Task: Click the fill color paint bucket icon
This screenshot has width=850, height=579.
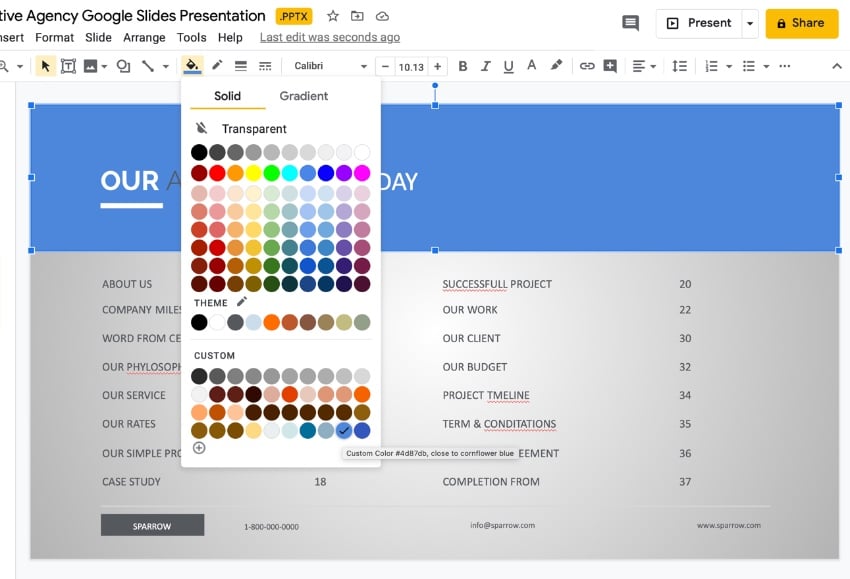Action: point(192,66)
